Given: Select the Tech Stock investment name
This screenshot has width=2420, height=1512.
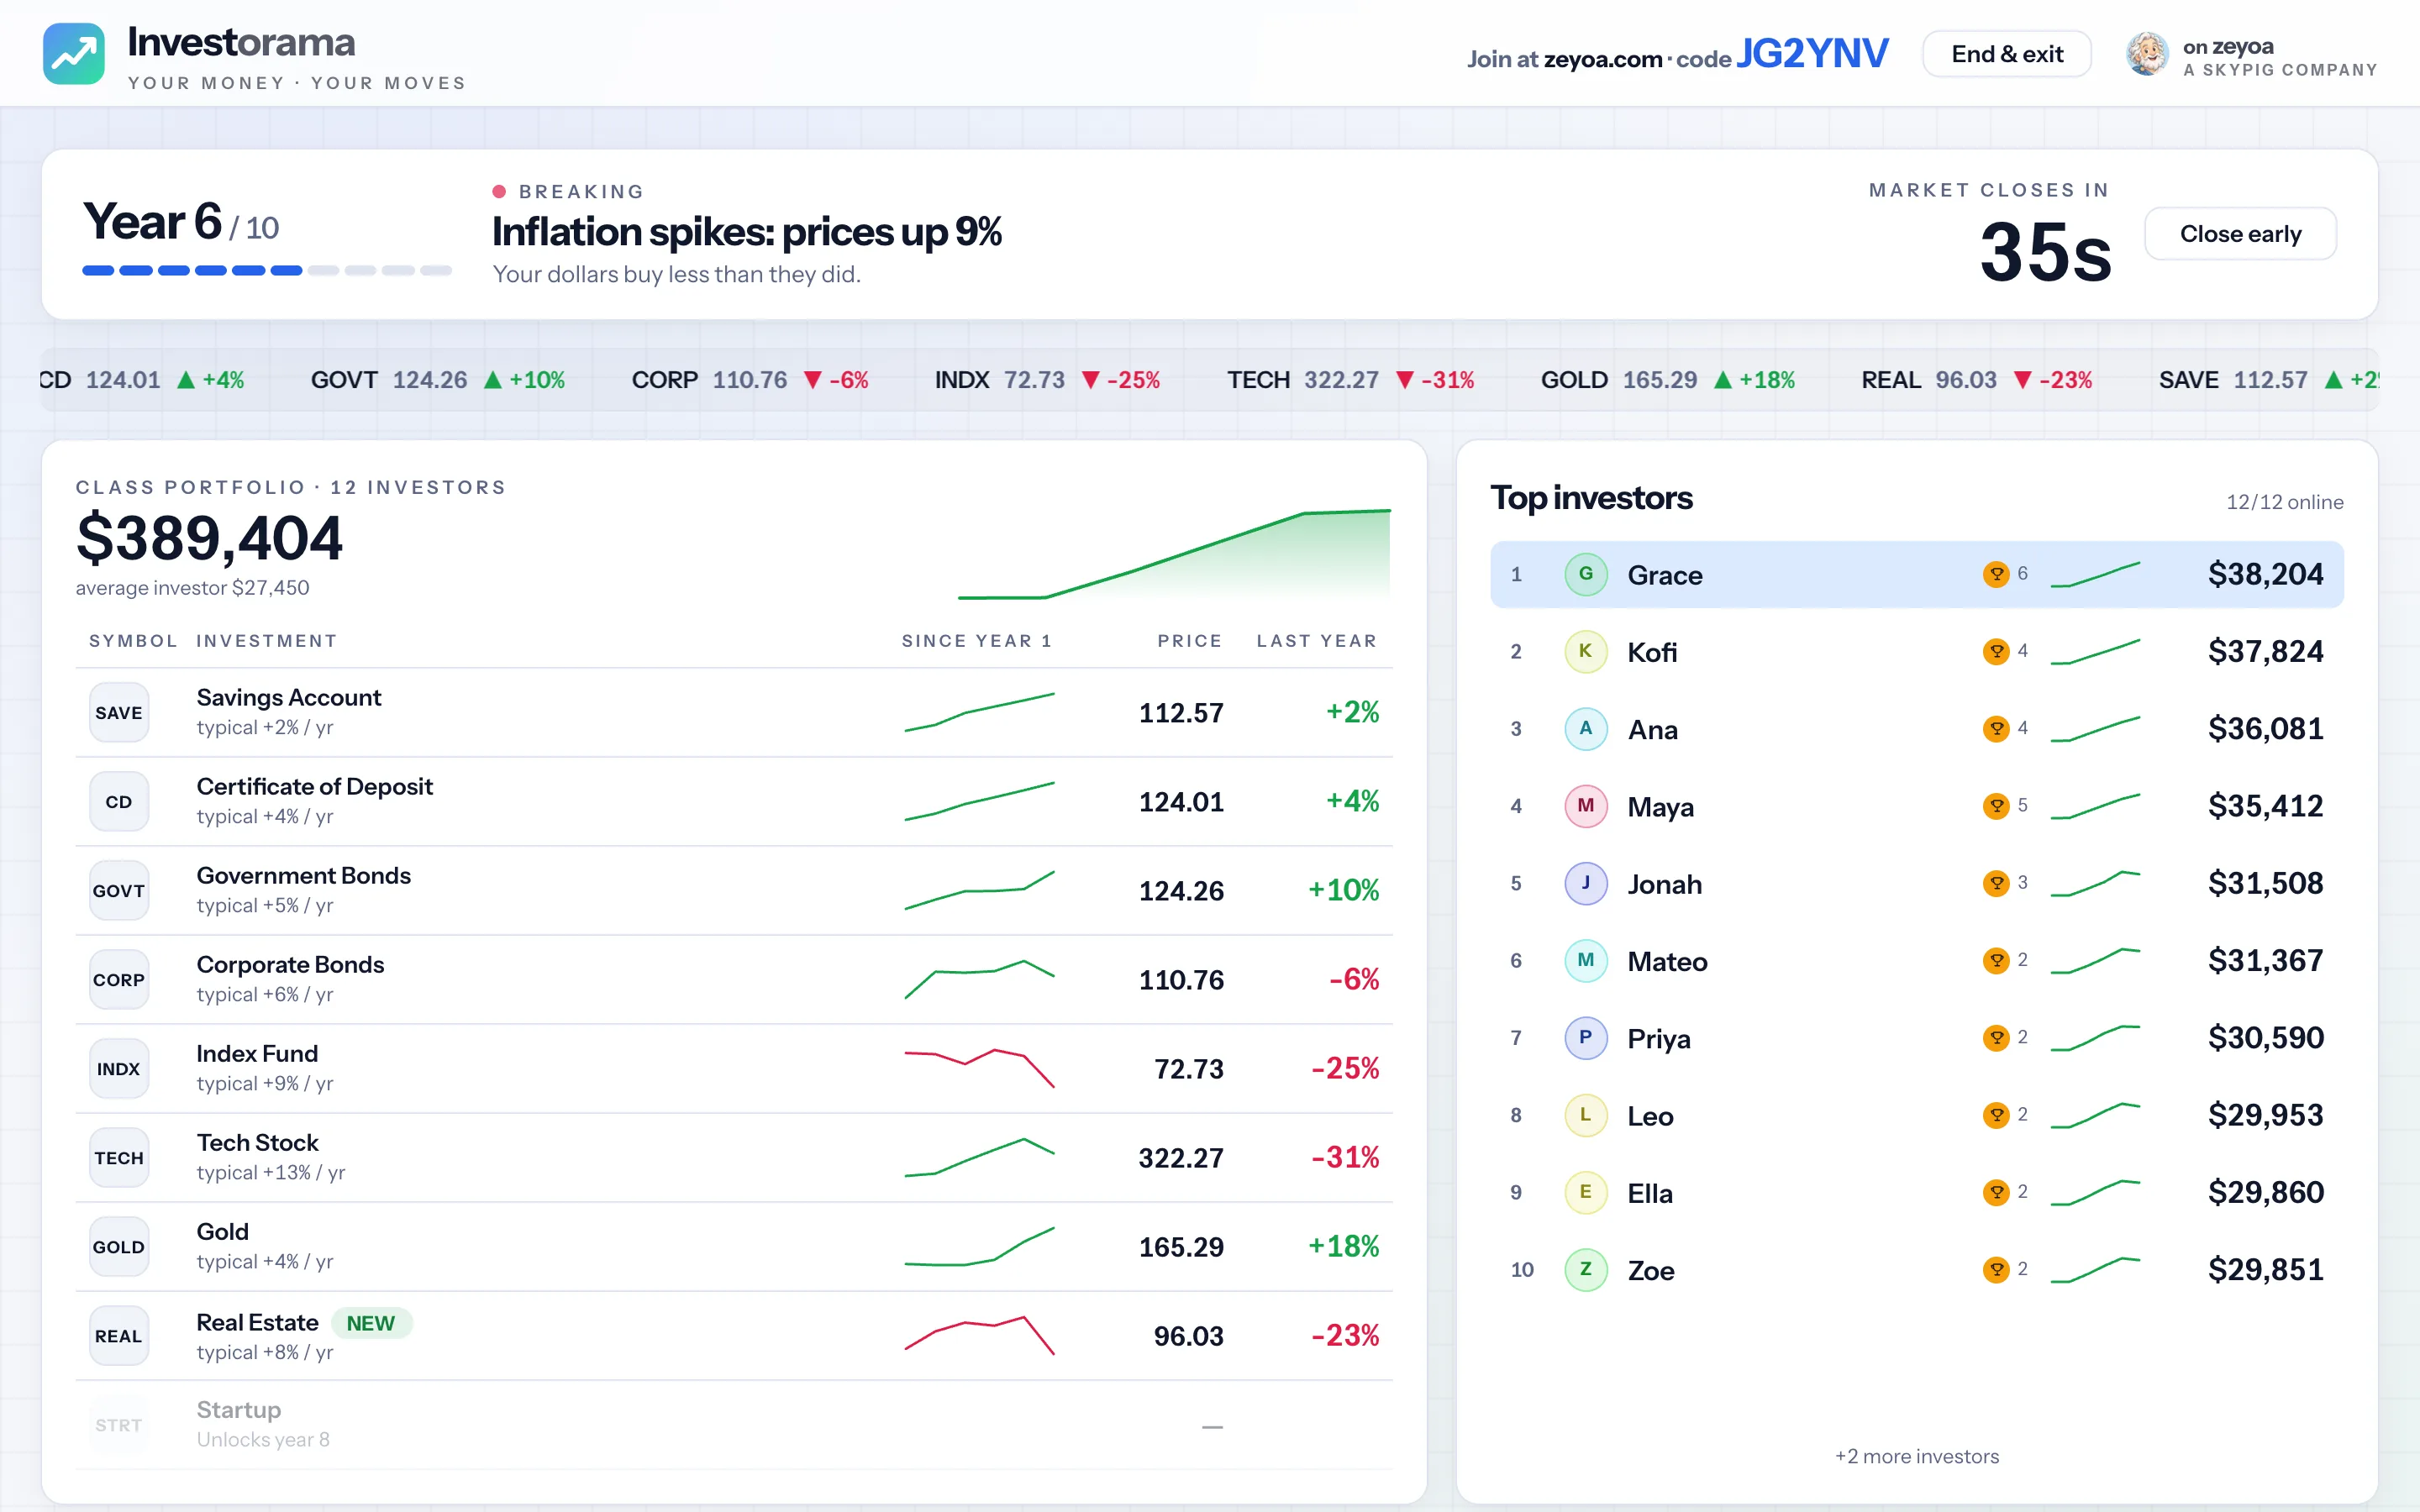Looking at the screenshot, I should tap(257, 1142).
